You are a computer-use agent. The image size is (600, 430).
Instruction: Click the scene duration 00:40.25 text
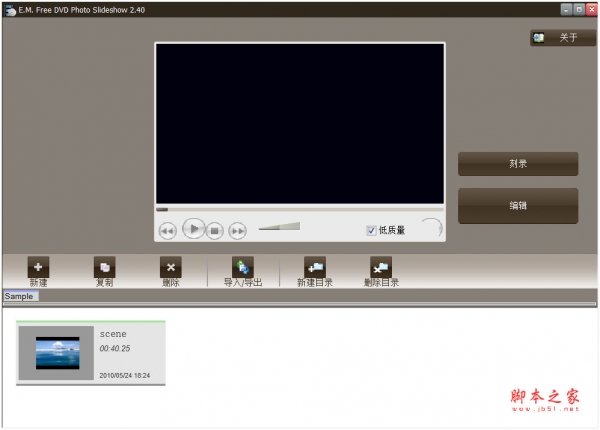115,349
